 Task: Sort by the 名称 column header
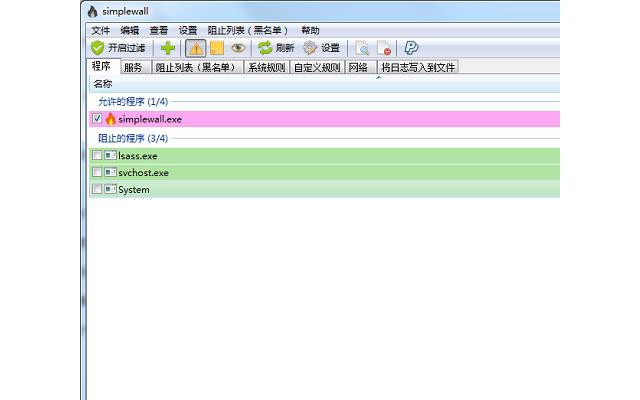pos(103,84)
